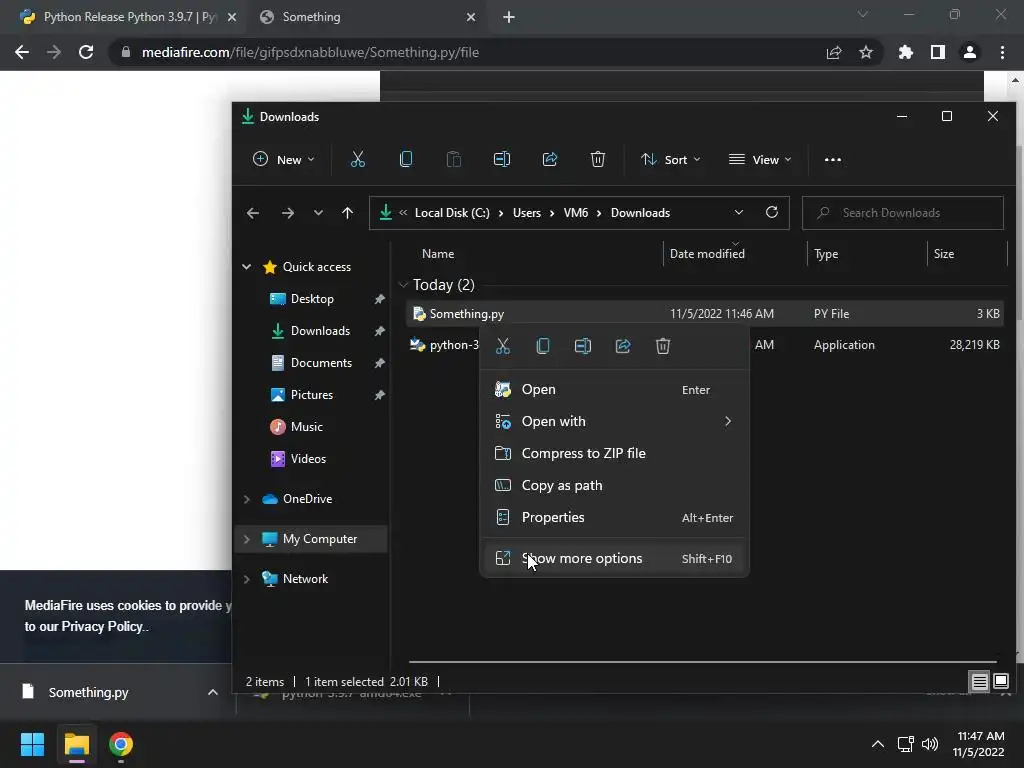Open Windows Start menu
This screenshot has width=1024, height=768.
32,744
